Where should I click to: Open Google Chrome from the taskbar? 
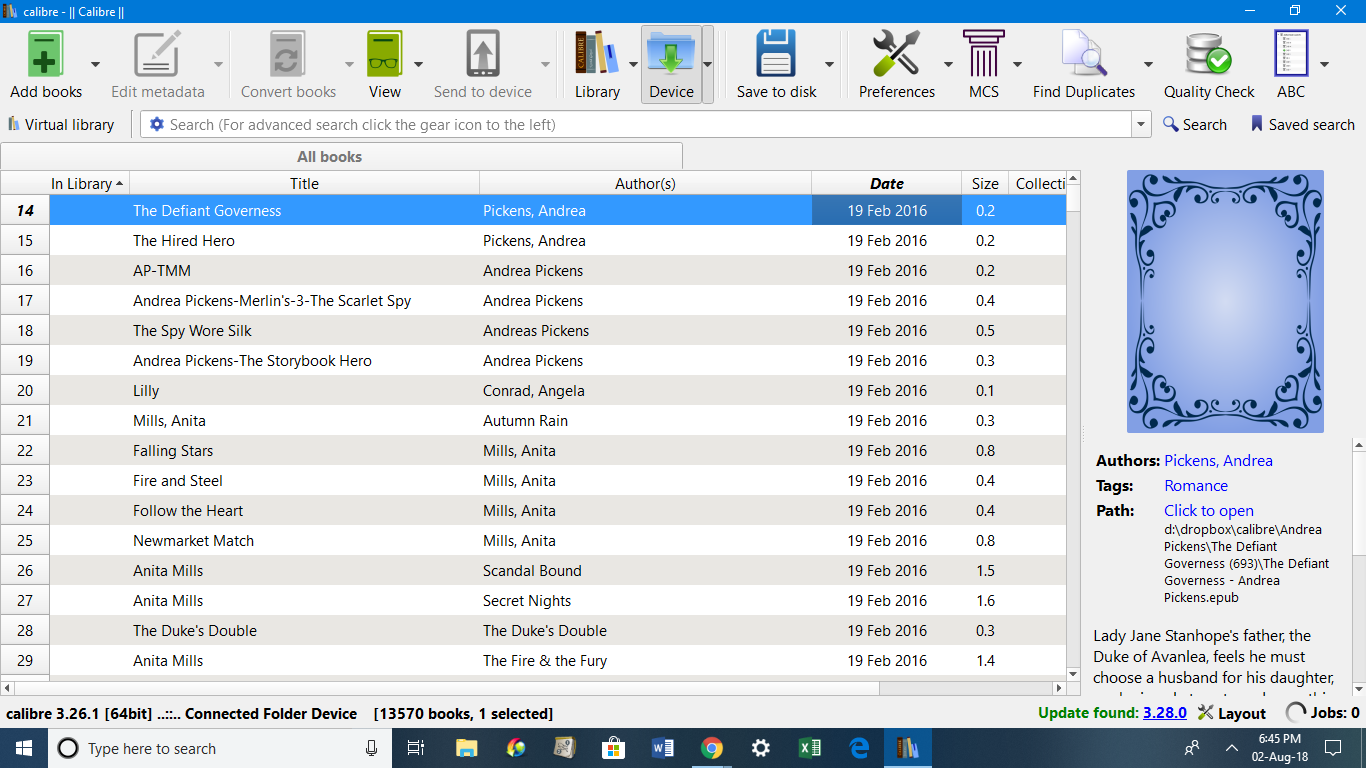tap(712, 748)
